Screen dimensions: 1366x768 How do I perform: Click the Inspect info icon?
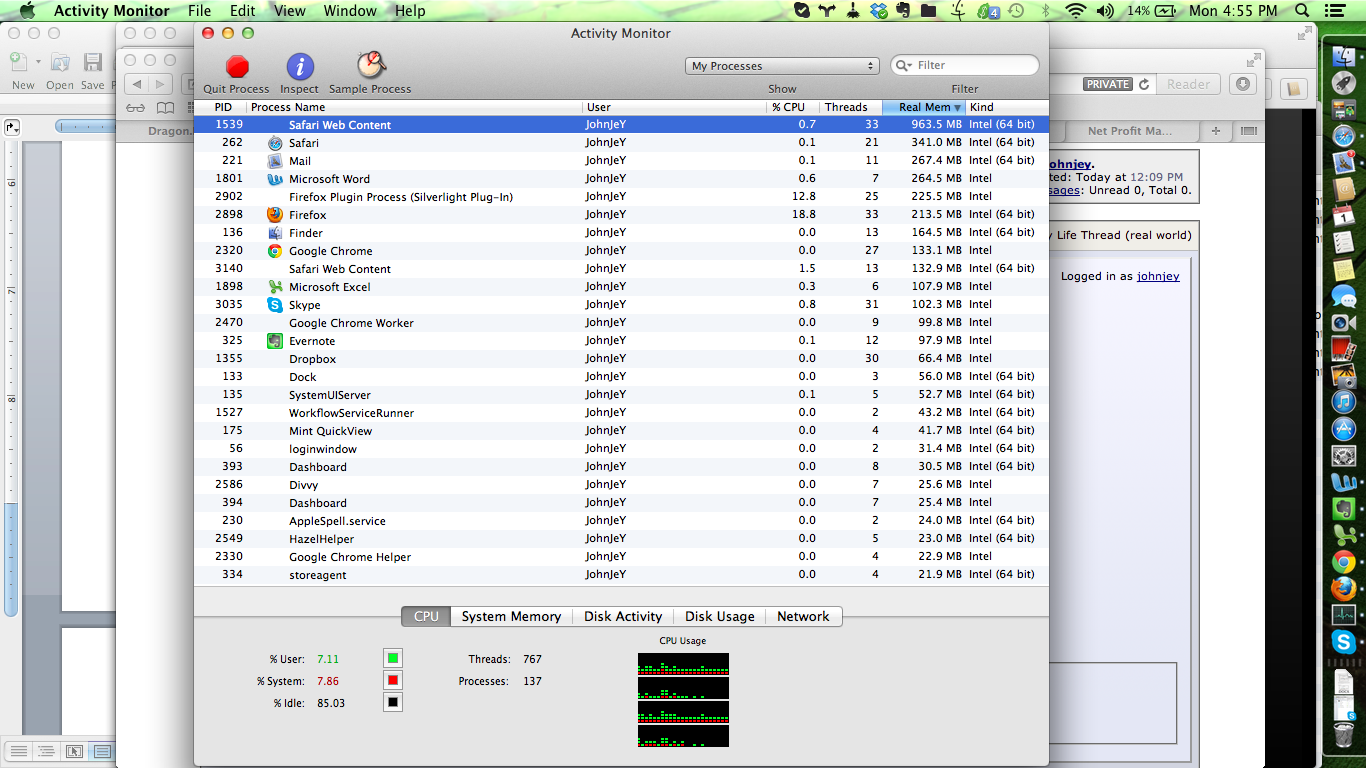300,67
